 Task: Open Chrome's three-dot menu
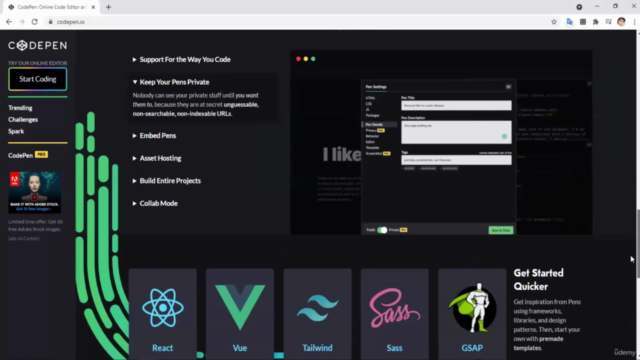click(634, 22)
